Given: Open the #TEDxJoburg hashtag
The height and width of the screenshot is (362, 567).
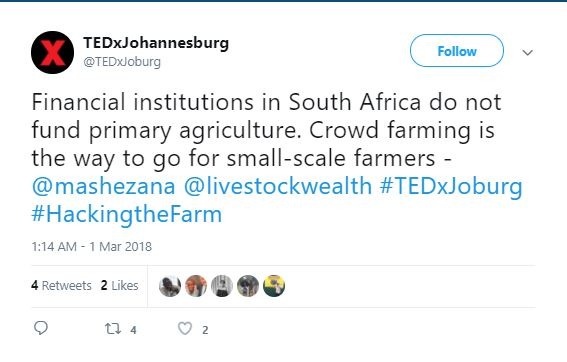Looking at the screenshot, I should (451, 187).
